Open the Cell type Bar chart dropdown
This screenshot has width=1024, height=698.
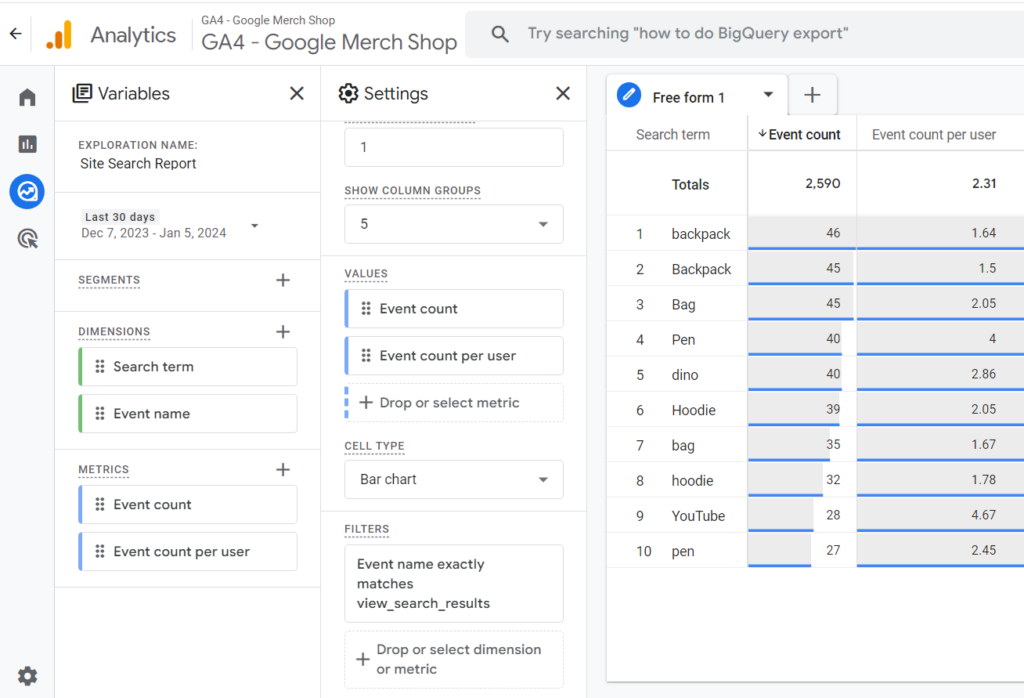coord(453,479)
